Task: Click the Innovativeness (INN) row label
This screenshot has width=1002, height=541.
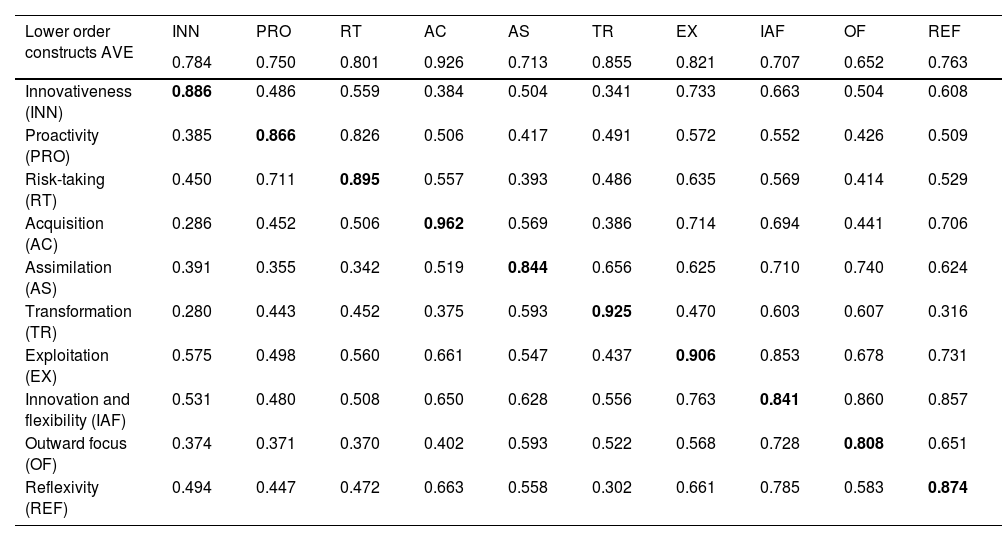Action: click(x=78, y=101)
